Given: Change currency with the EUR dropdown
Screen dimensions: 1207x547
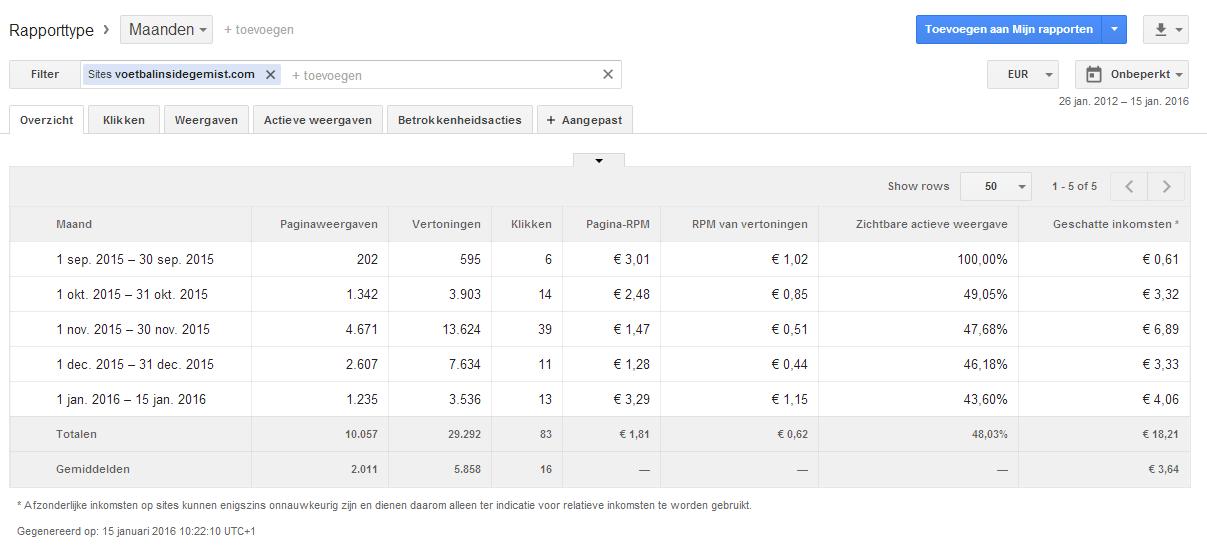Looking at the screenshot, I should [1022, 75].
